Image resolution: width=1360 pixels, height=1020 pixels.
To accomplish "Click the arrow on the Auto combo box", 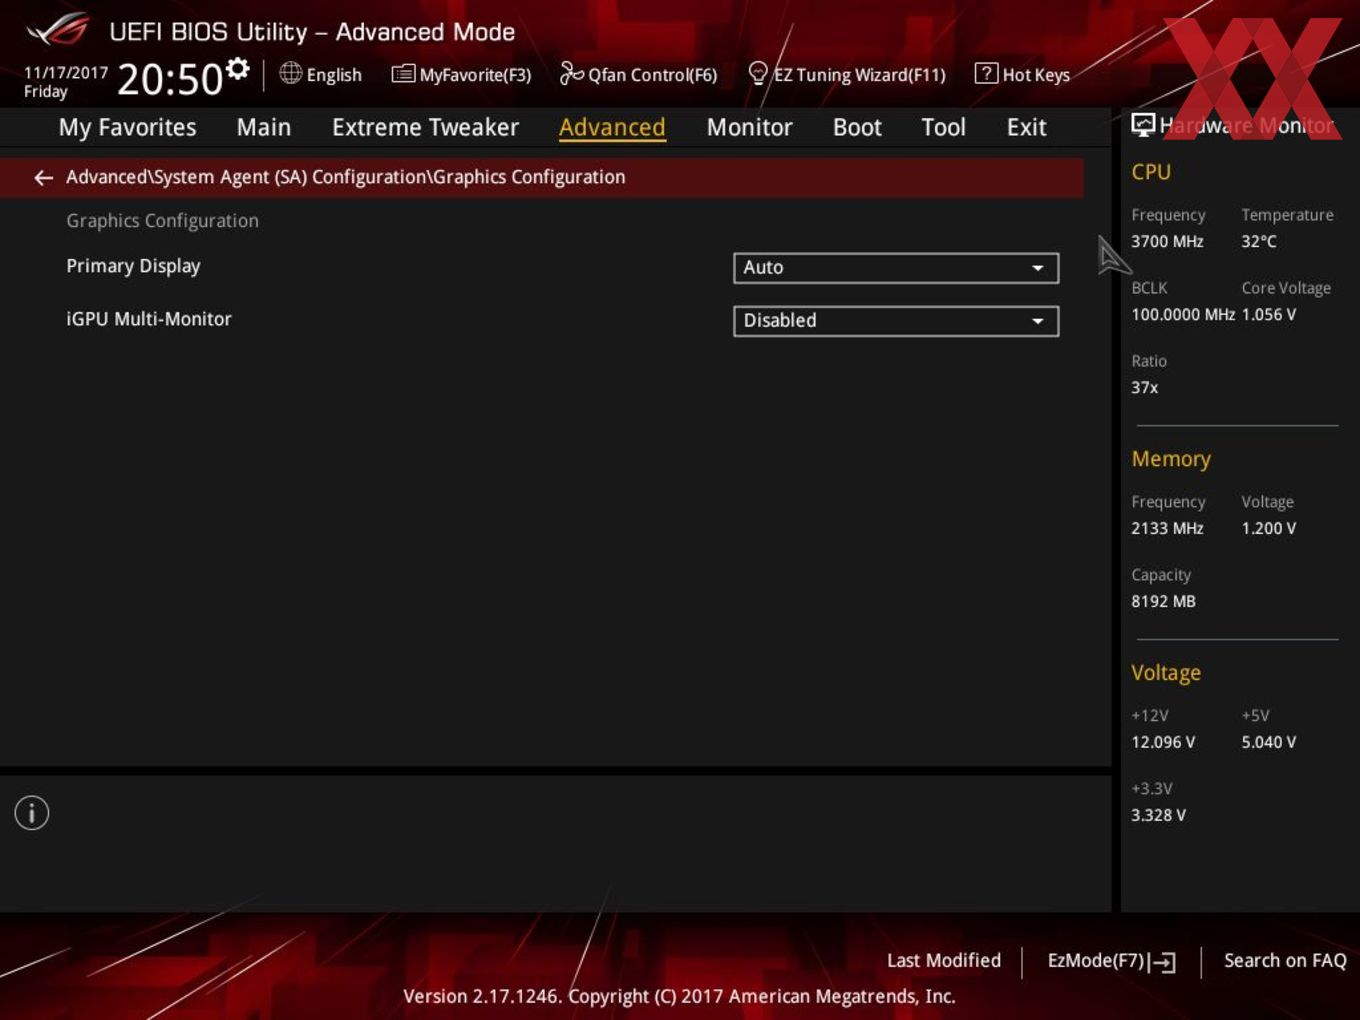I will pyautogui.click(x=1038, y=268).
